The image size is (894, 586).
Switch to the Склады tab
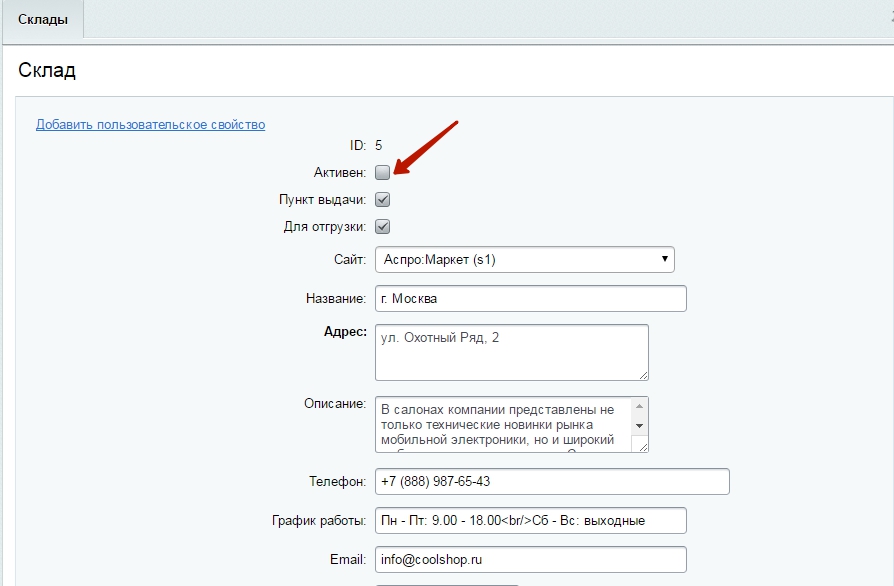coord(43,20)
